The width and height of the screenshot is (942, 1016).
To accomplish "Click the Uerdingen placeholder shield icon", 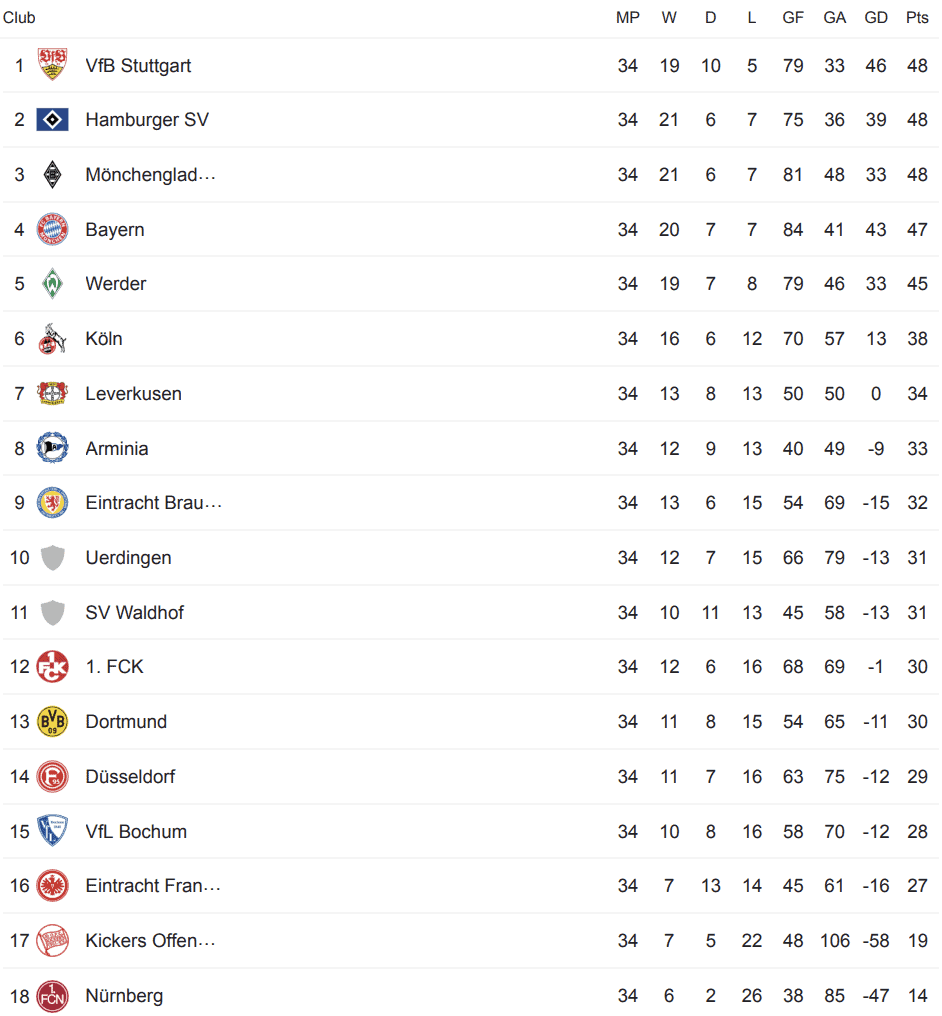I will coord(52,558).
